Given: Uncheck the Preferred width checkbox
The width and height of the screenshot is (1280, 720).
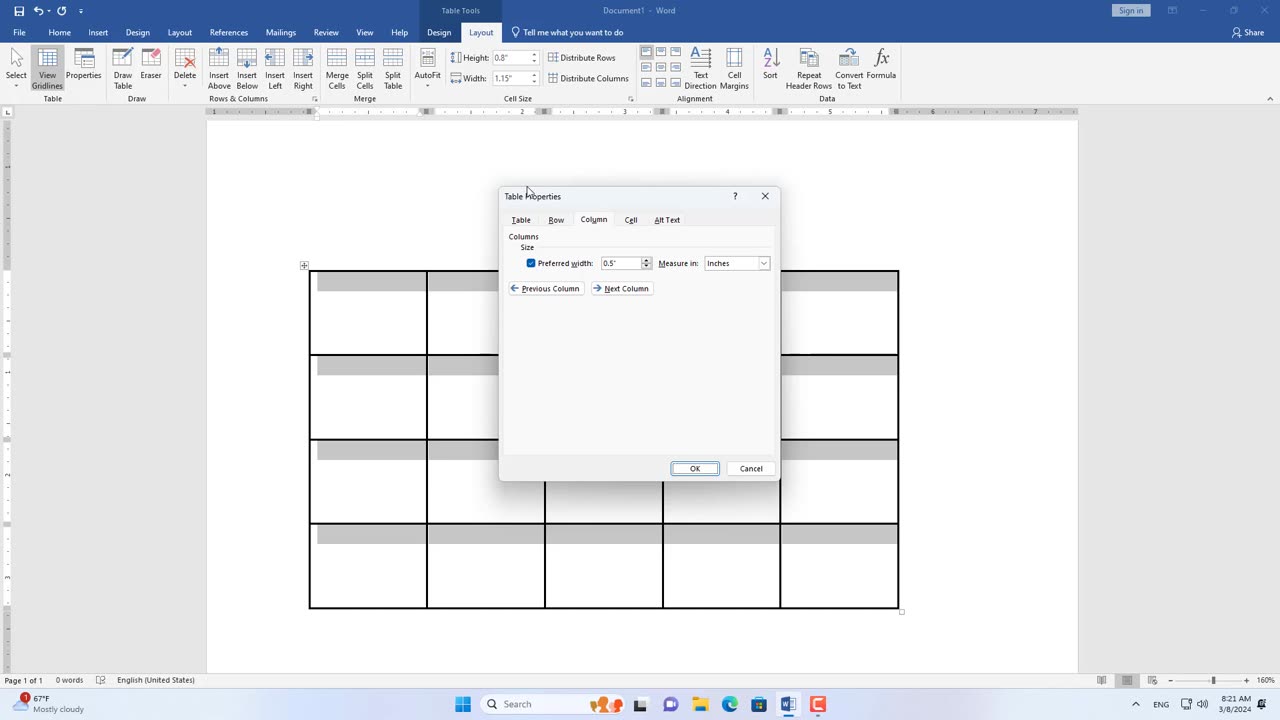Looking at the screenshot, I should click(531, 263).
